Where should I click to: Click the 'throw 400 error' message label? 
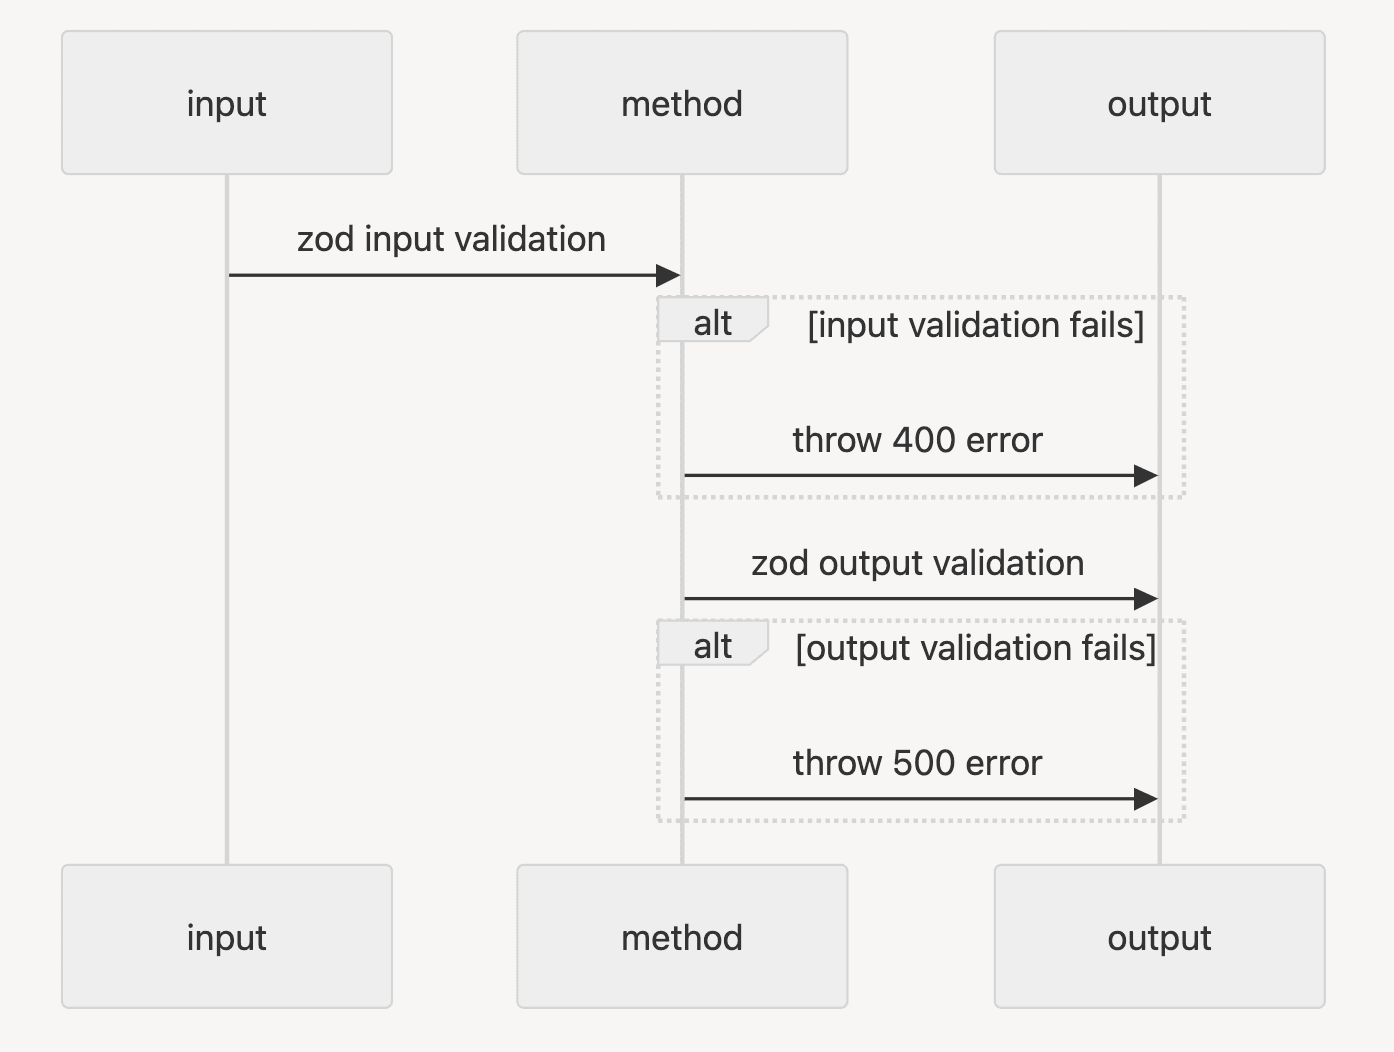click(x=917, y=440)
